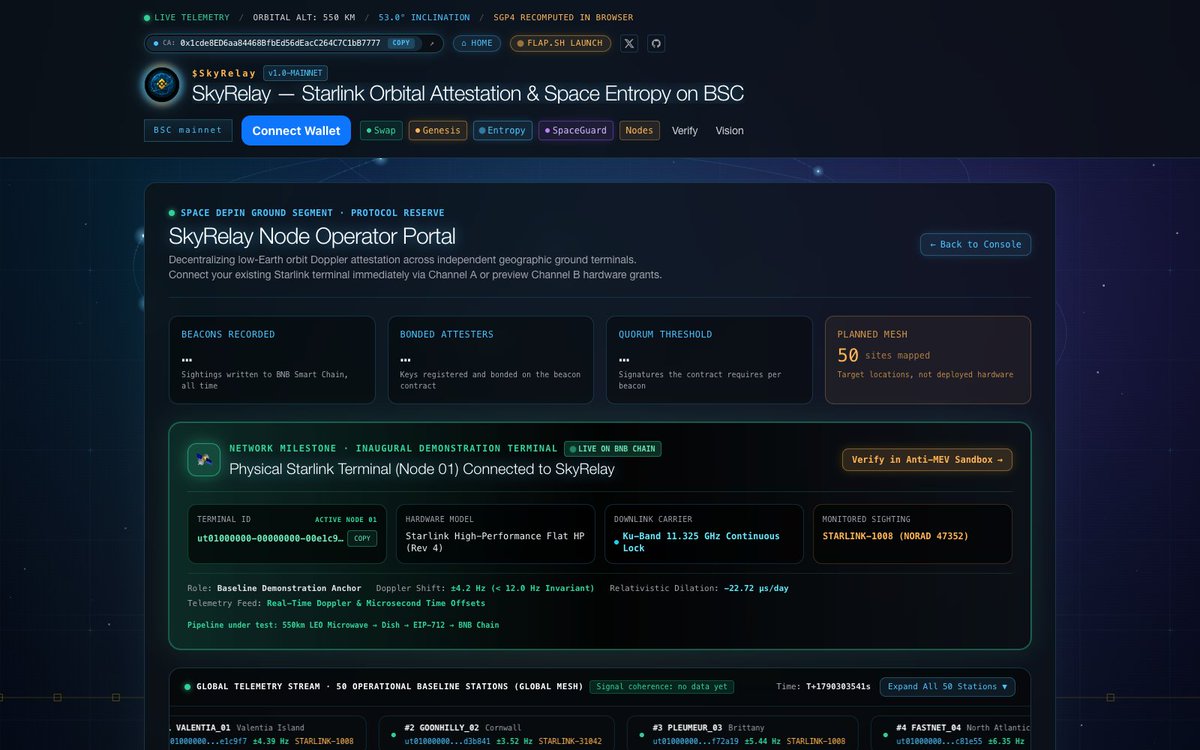This screenshot has width=1200, height=750.
Task: Click the LIVE ON BNB CHAIN badge
Action: pyautogui.click(x=613, y=449)
